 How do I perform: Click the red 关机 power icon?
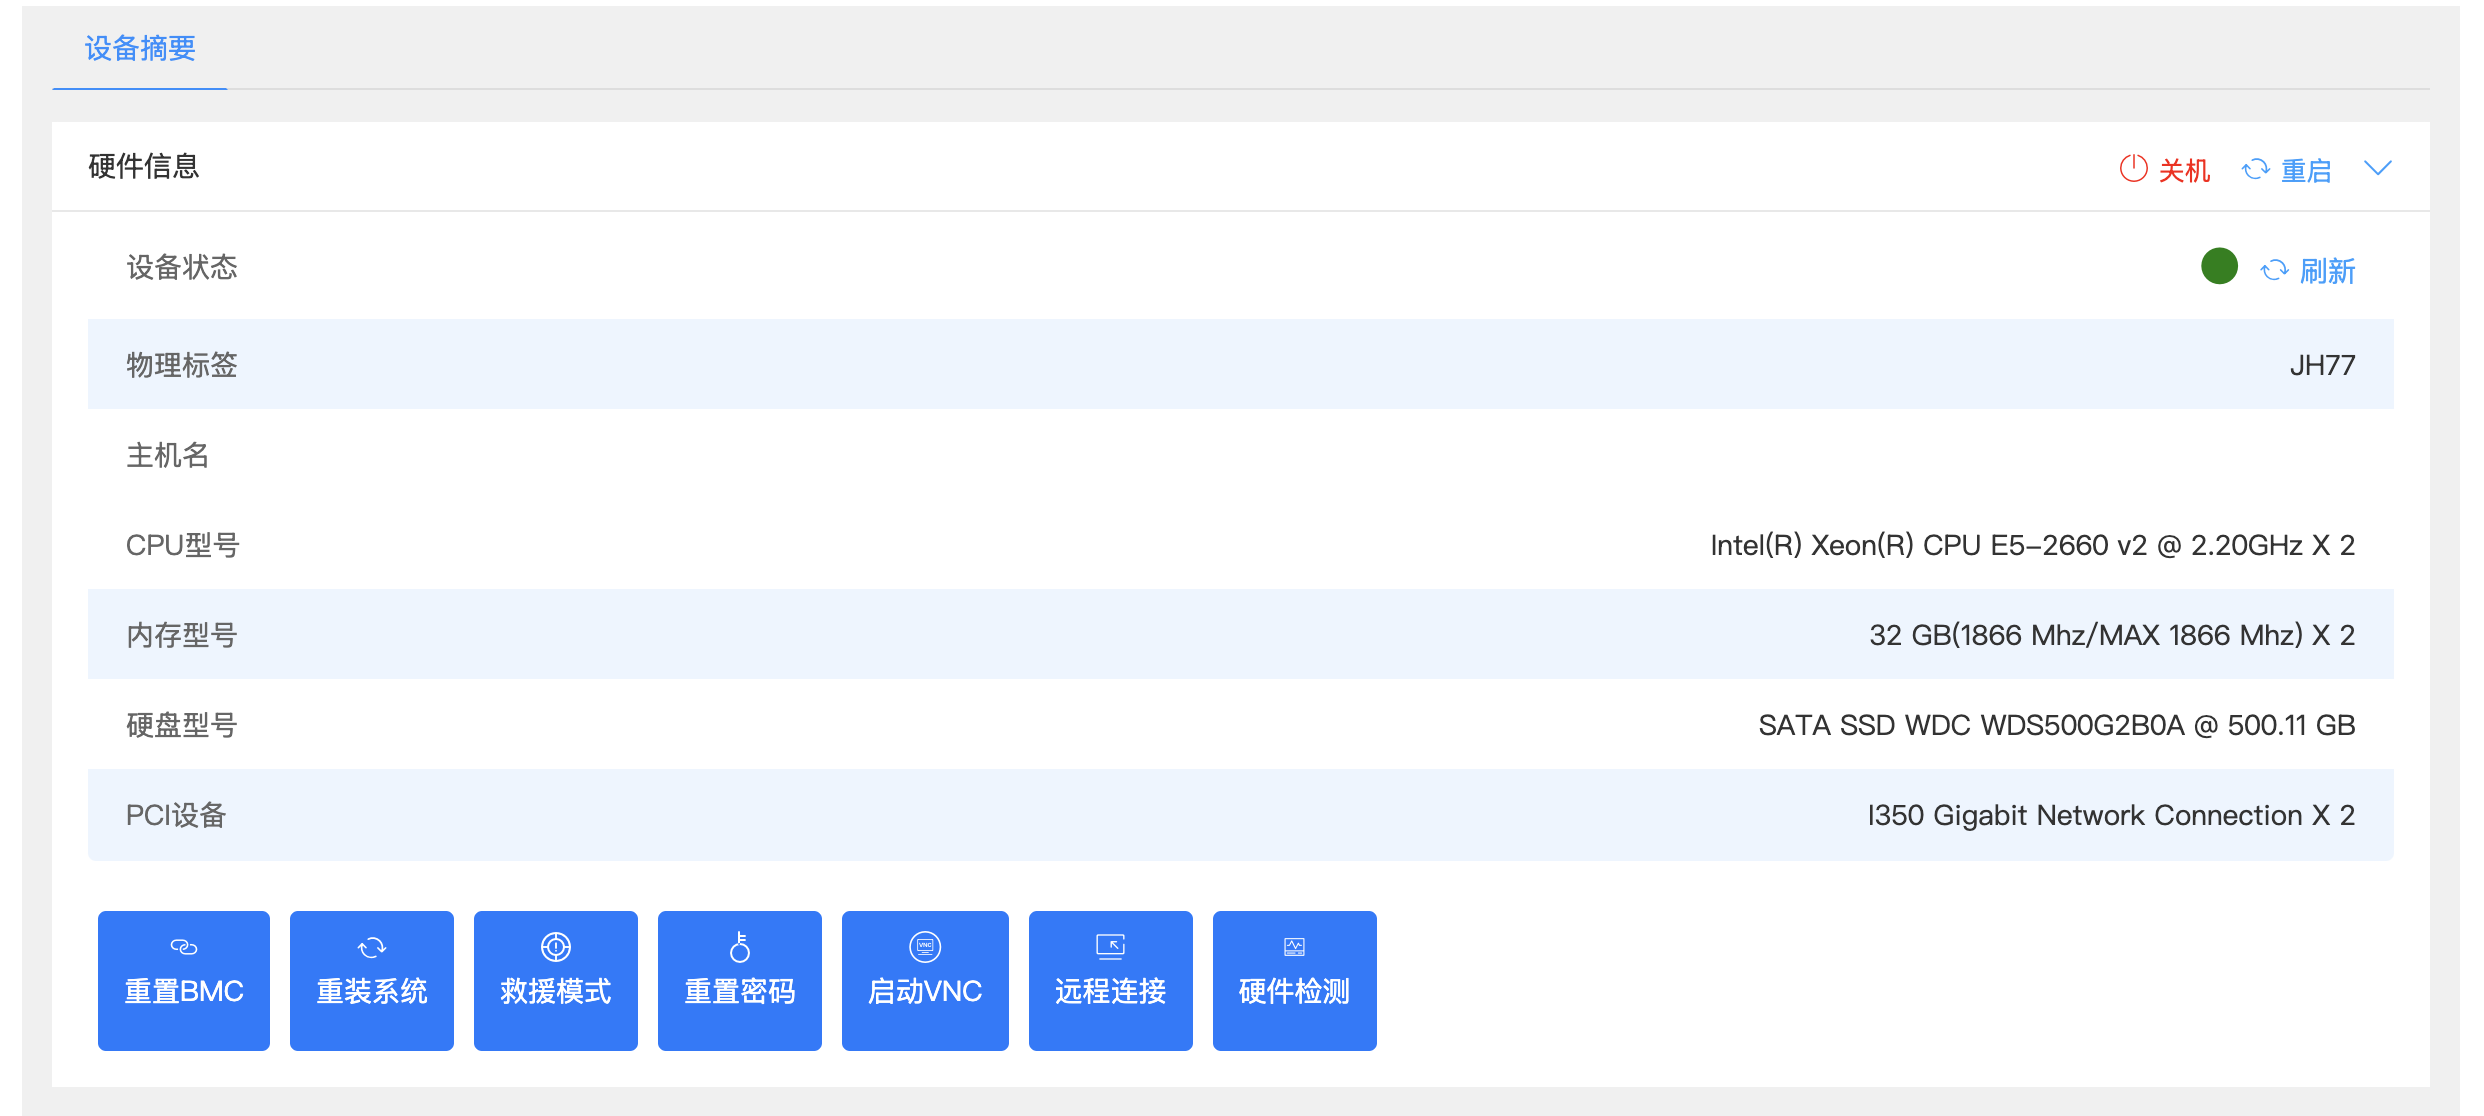[x=2133, y=168]
